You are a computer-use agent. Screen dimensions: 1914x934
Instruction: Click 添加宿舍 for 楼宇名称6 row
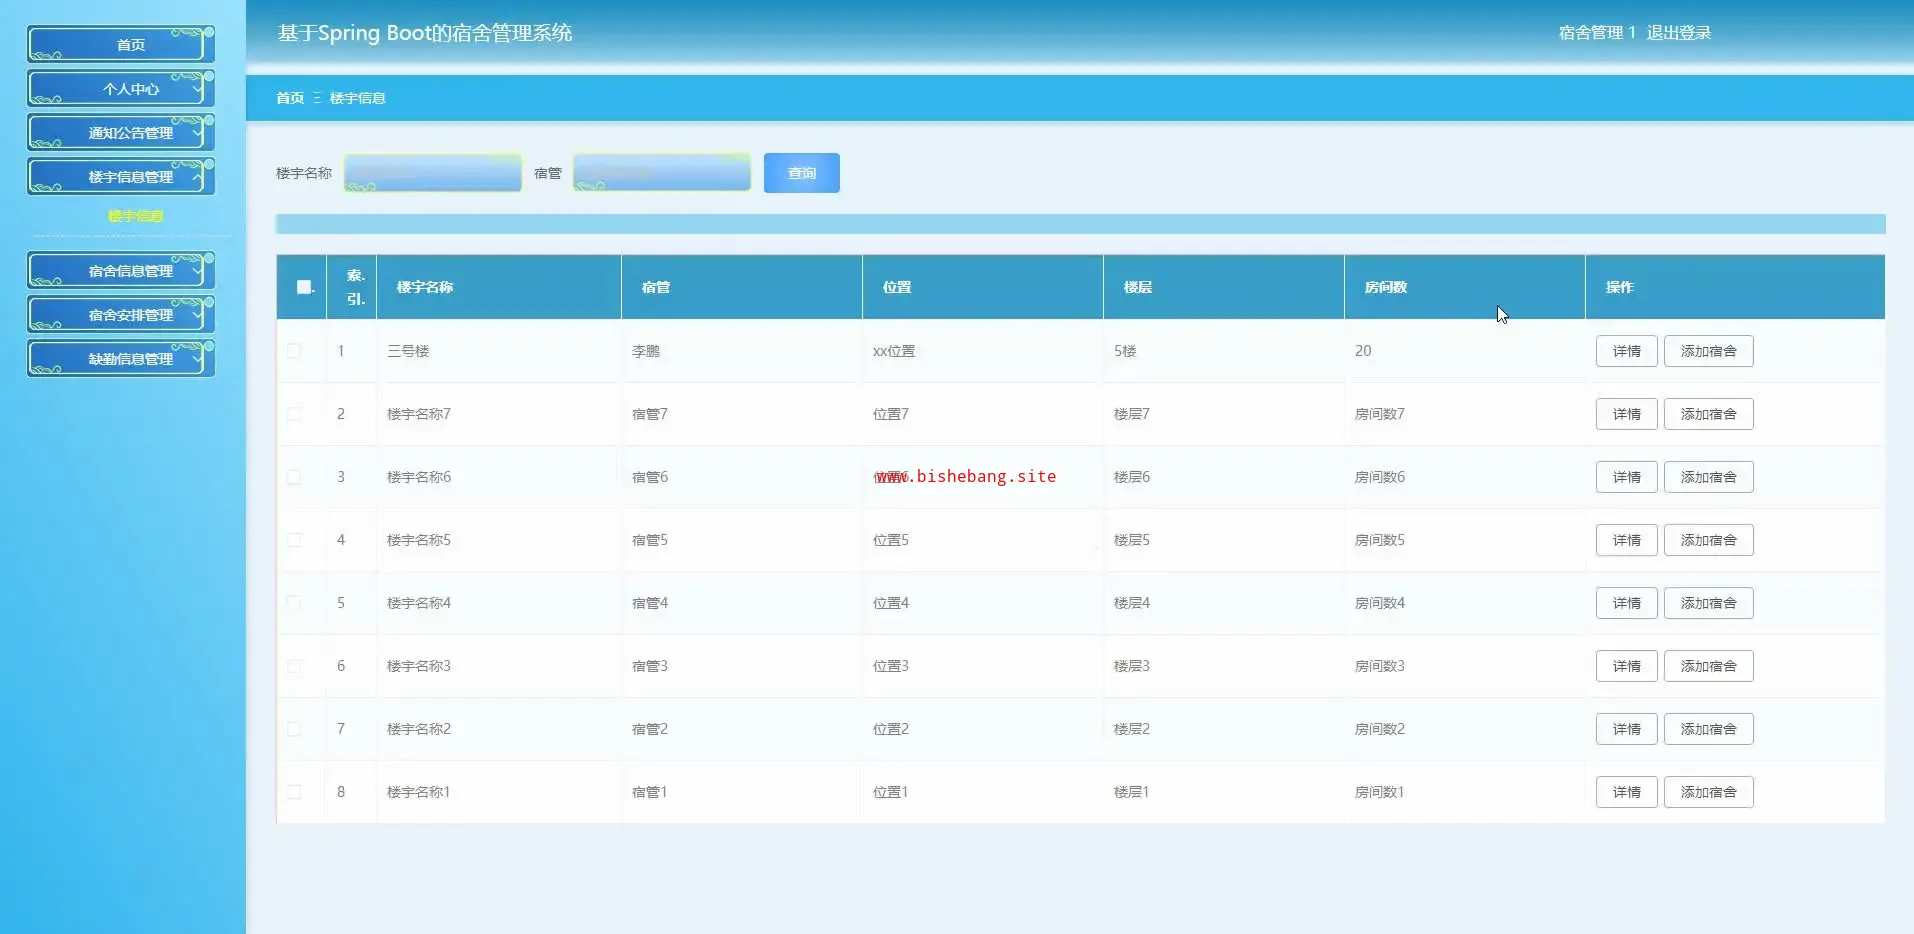(1708, 477)
